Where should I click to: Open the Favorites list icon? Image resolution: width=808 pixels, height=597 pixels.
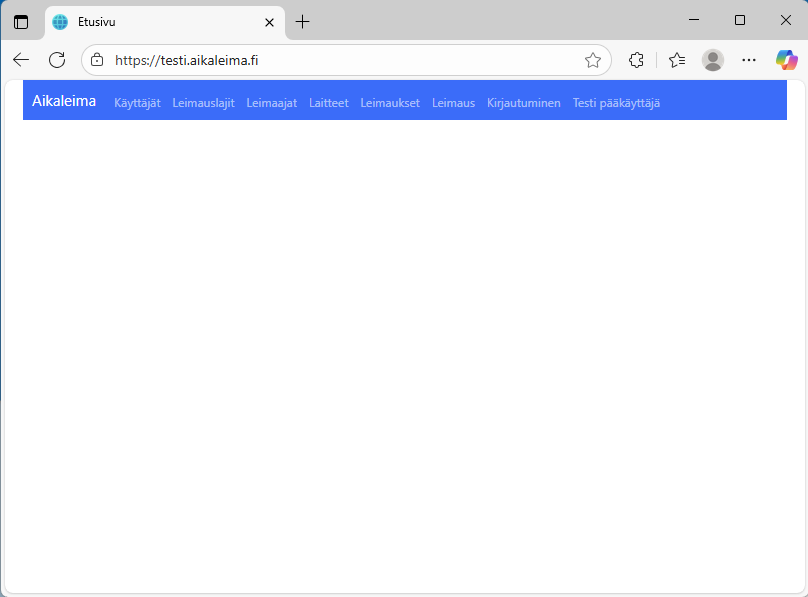(677, 60)
